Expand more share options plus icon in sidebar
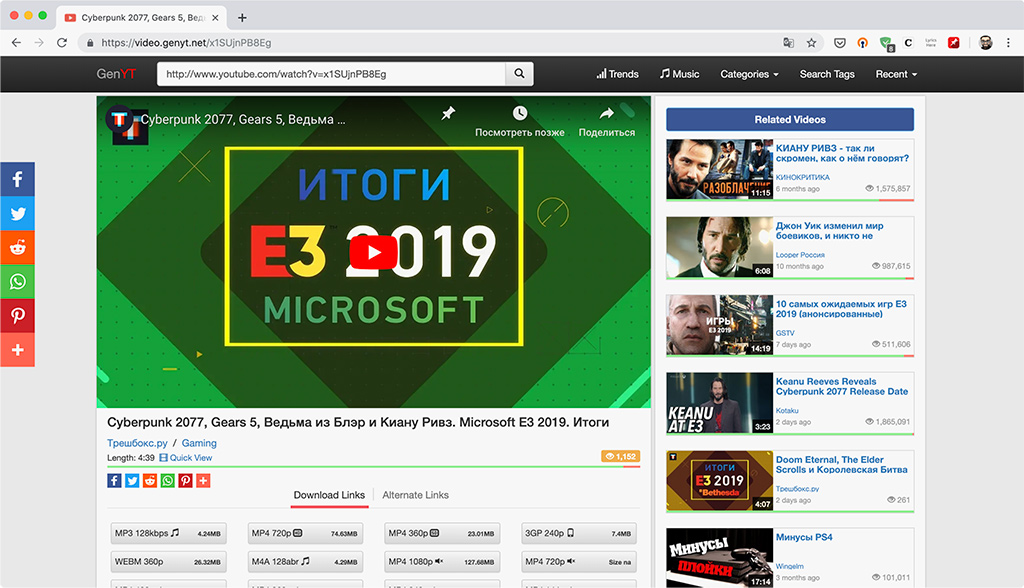This screenshot has width=1024, height=588. (18, 350)
